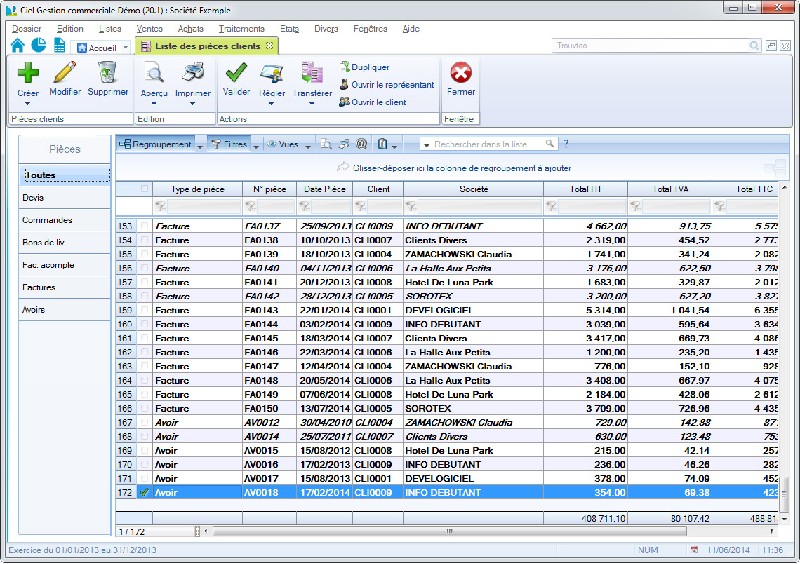Click the Modifier pencil icon

click(x=65, y=73)
